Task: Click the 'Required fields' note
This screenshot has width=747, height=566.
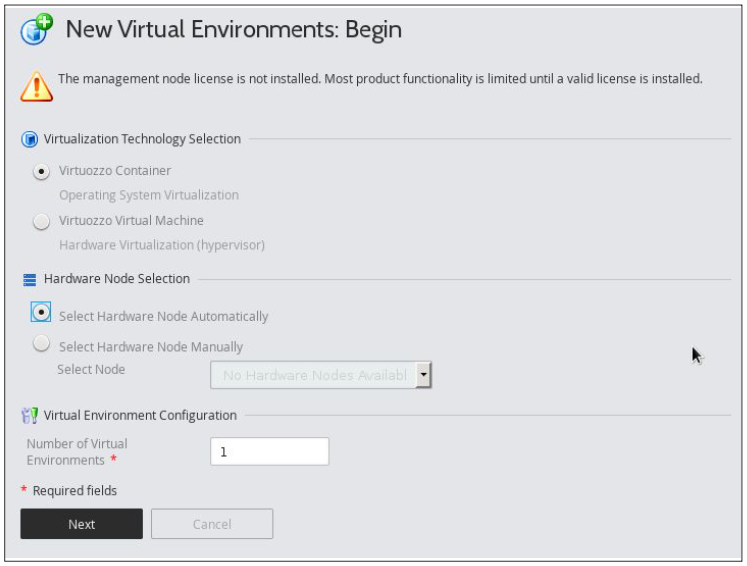Action: pyautogui.click(x=75, y=490)
